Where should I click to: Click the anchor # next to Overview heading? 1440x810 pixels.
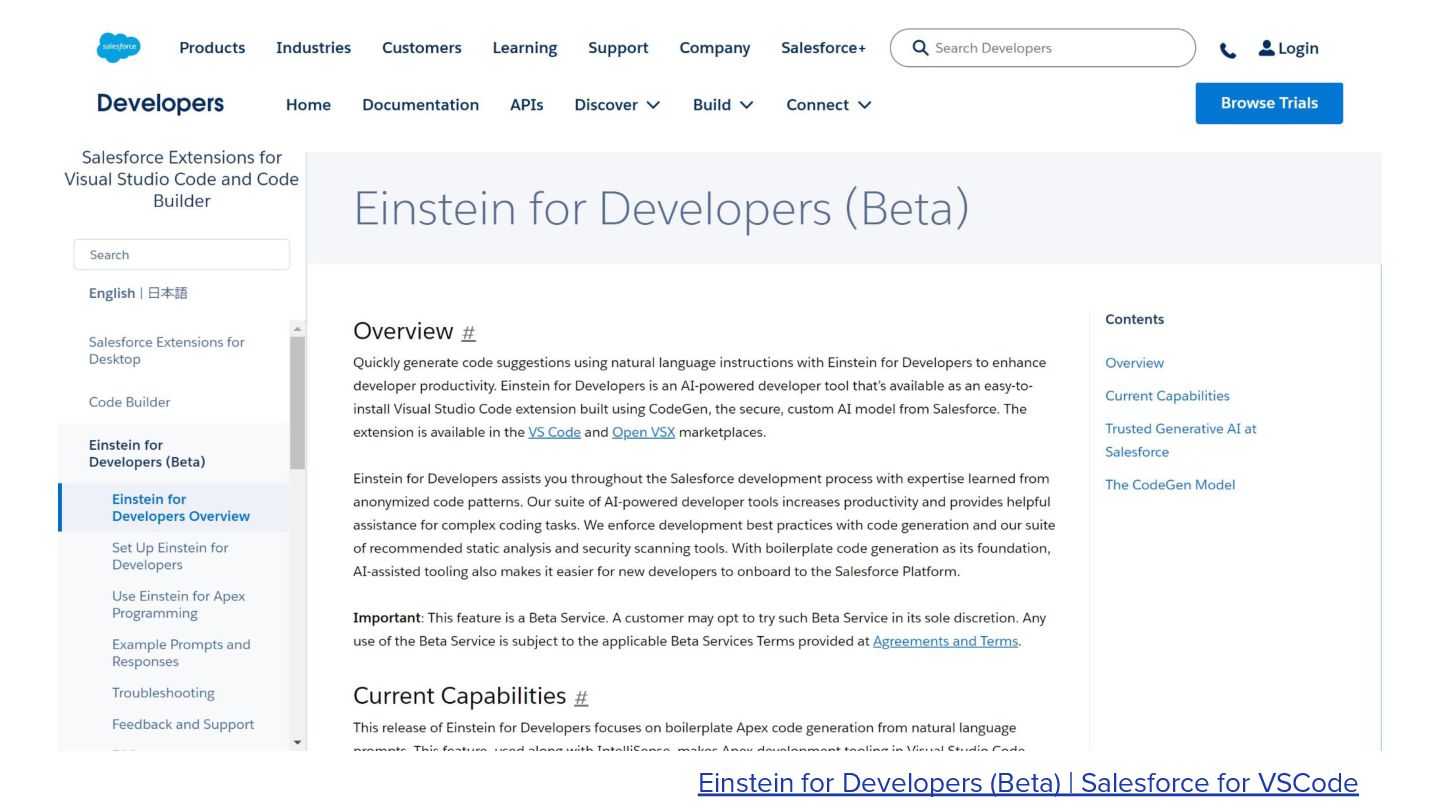468,333
